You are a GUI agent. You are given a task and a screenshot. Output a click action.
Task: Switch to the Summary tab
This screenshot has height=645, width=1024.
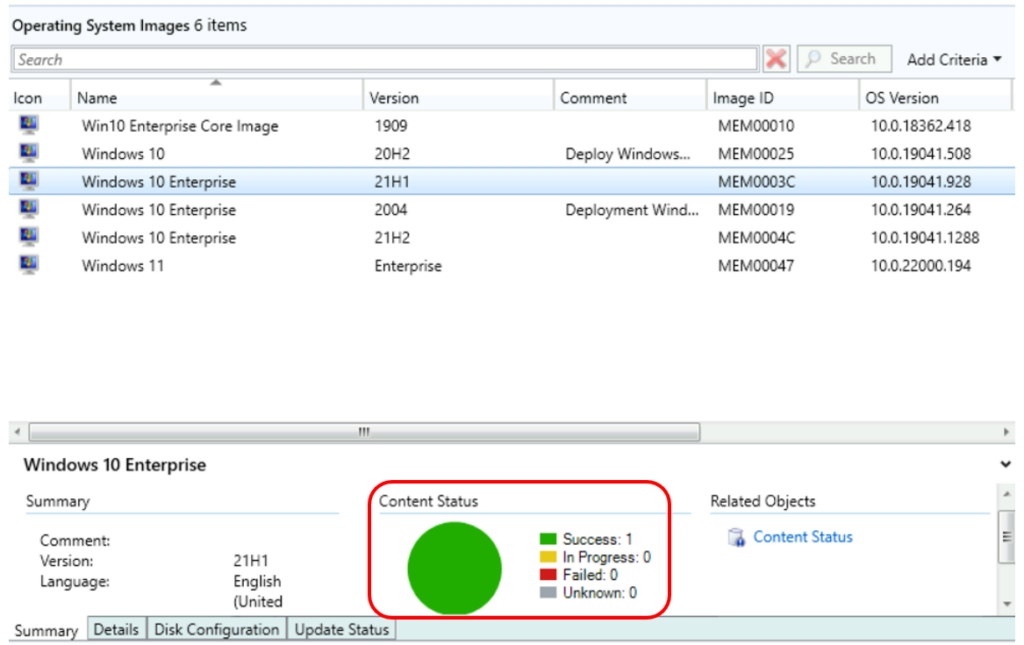46,631
